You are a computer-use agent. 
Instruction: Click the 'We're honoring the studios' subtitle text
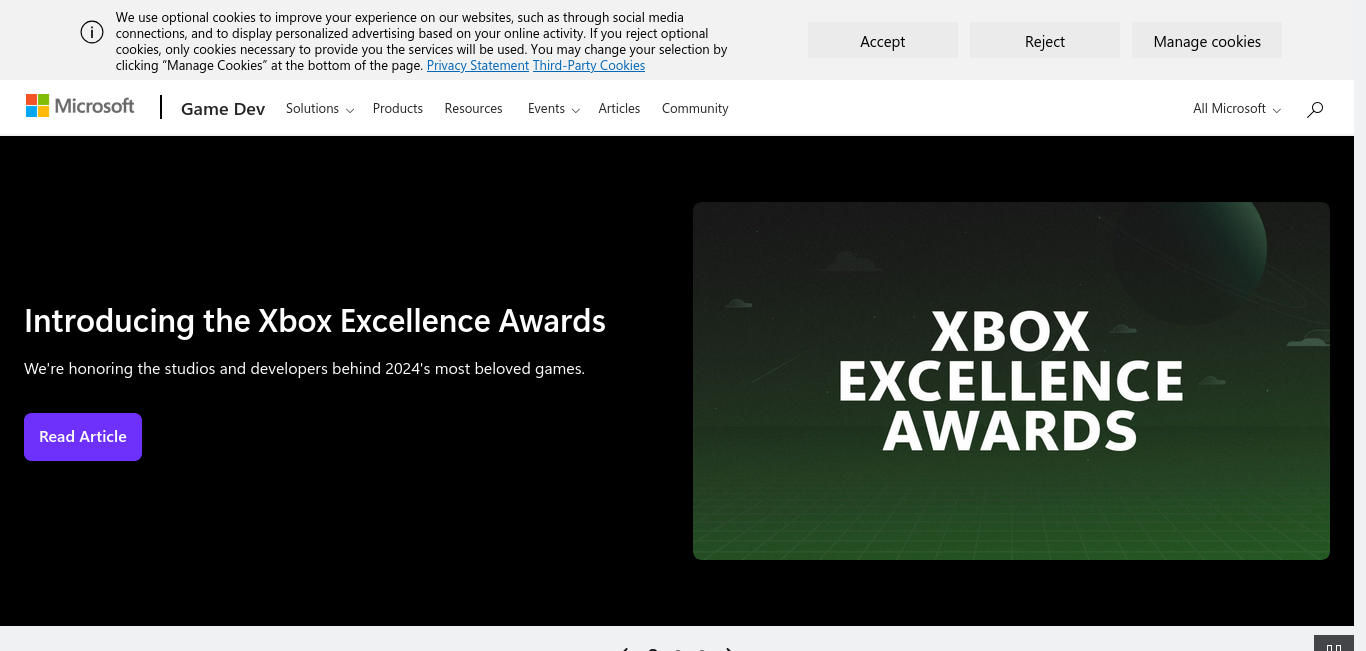tap(304, 368)
